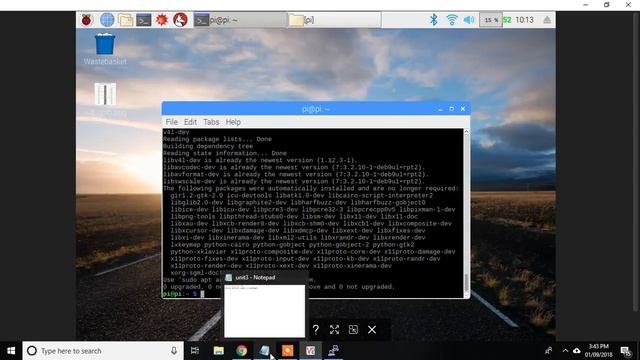Open the cloud icon in system tray
640x360 pixels.
[576, 351]
